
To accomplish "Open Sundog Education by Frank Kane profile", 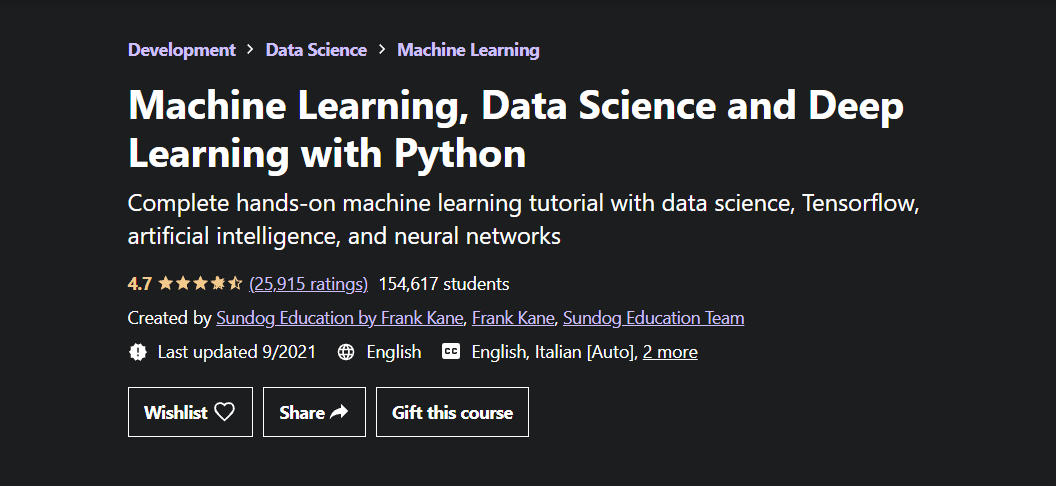I will point(340,319).
